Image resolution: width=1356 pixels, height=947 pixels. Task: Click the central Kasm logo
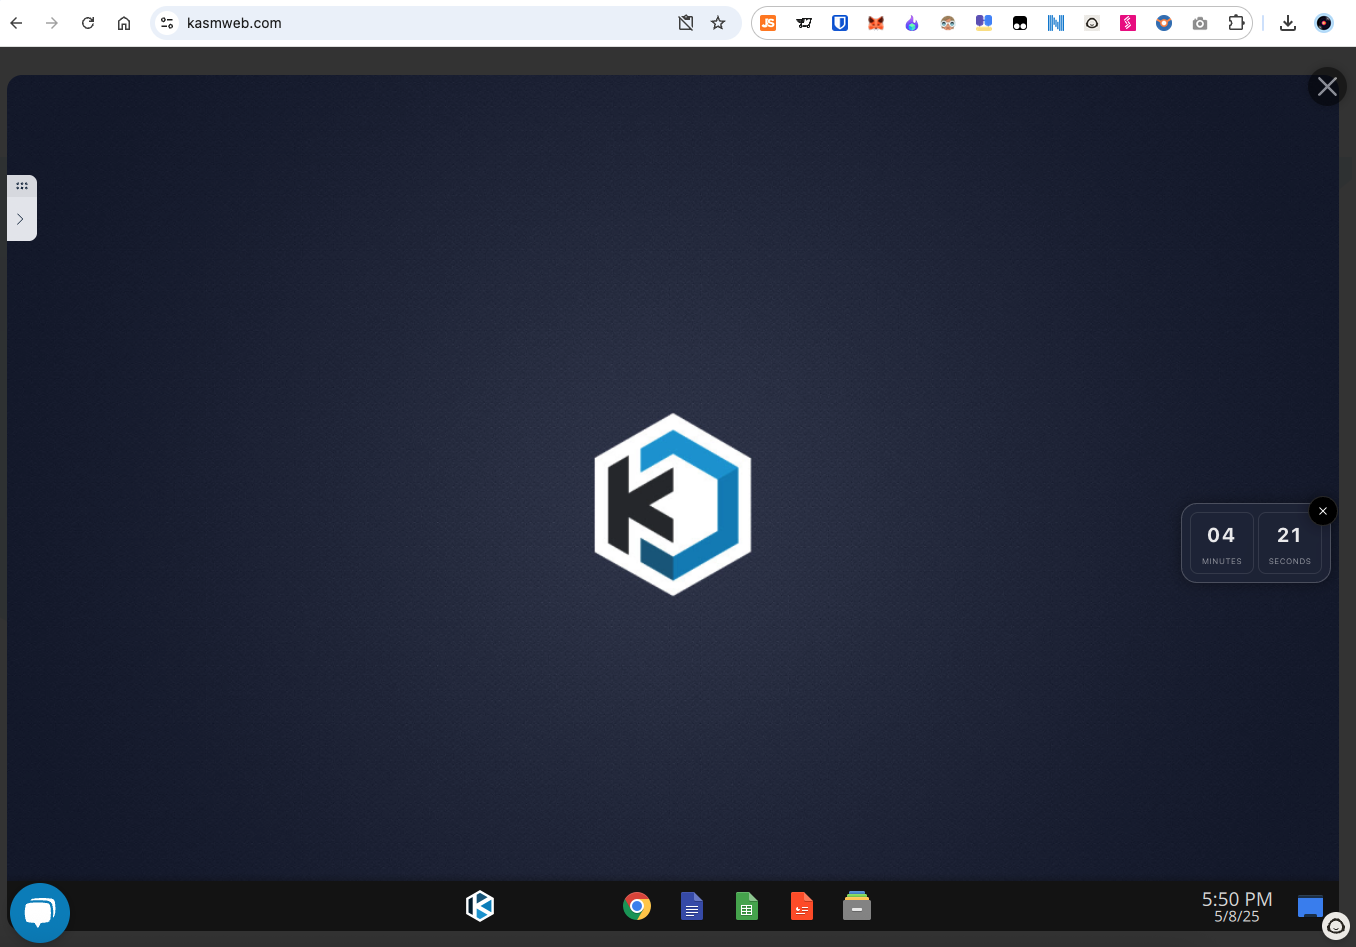point(673,504)
